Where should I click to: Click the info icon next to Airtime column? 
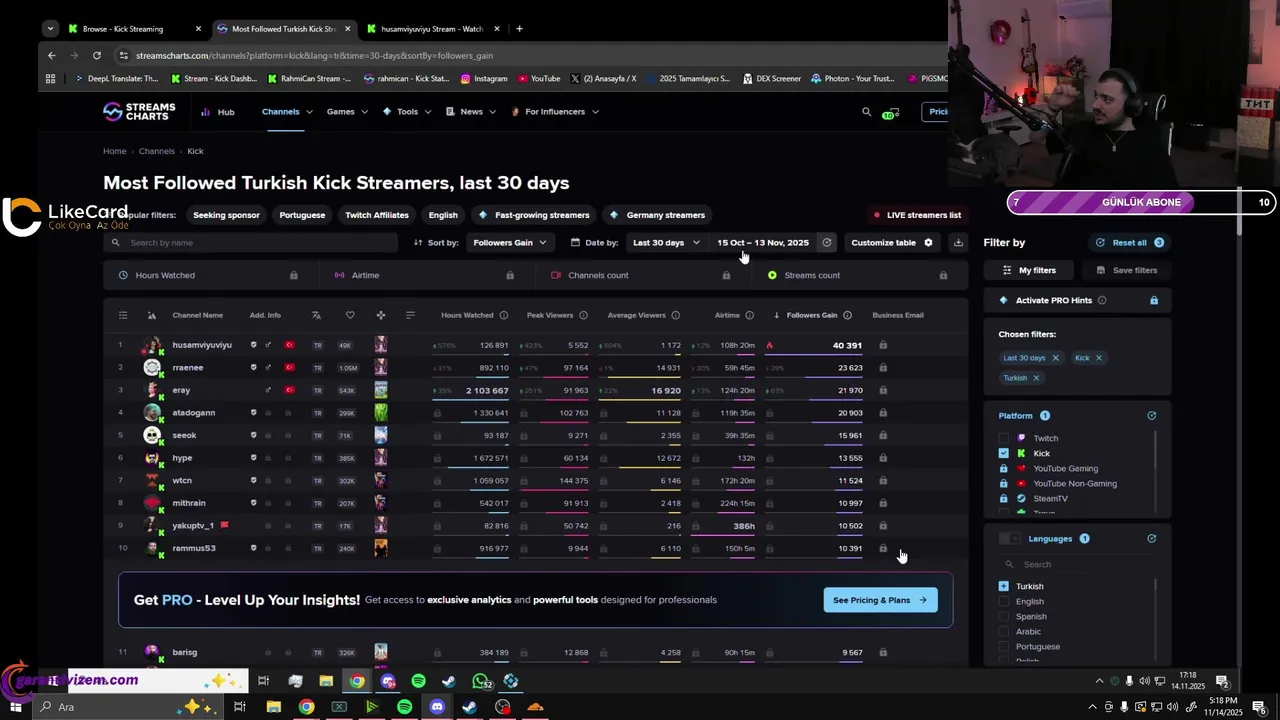pos(749,315)
